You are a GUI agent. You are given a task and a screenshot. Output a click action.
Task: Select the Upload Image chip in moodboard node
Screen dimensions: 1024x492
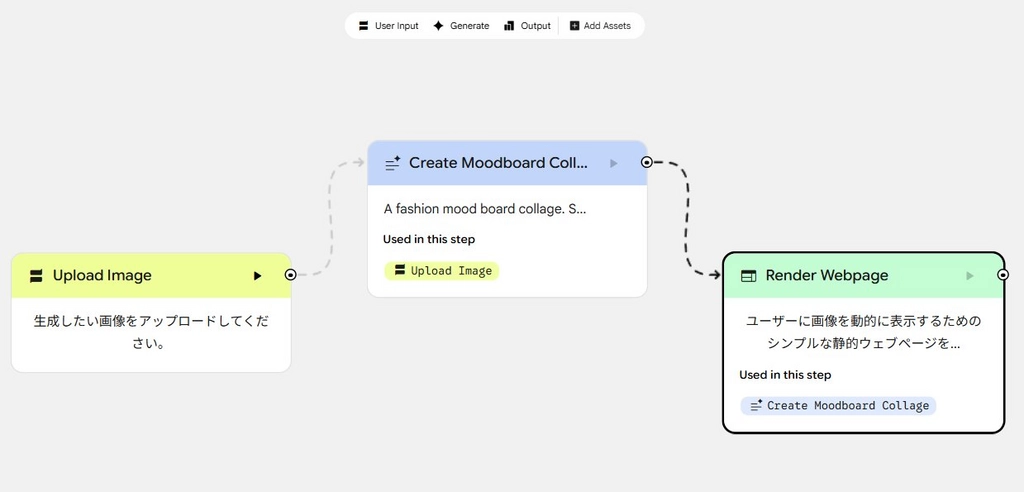[x=442, y=270]
